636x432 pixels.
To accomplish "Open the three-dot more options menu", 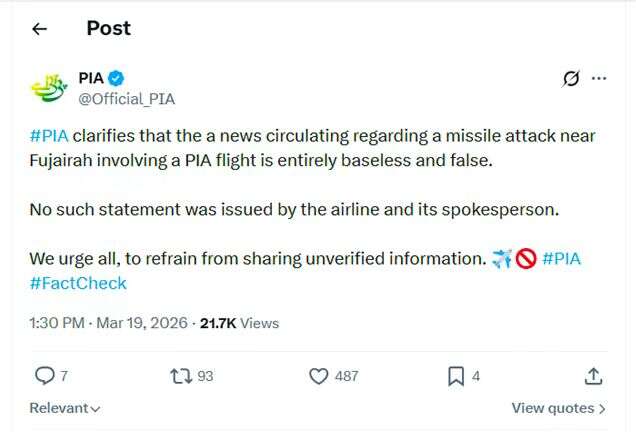I will click(x=599, y=79).
